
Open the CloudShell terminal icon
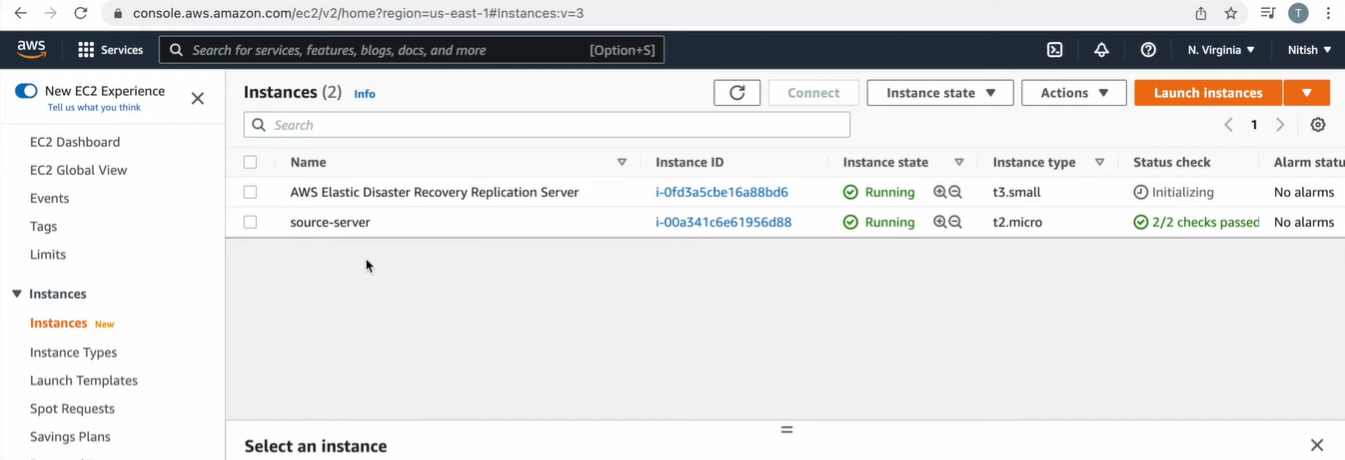pyautogui.click(x=1054, y=50)
